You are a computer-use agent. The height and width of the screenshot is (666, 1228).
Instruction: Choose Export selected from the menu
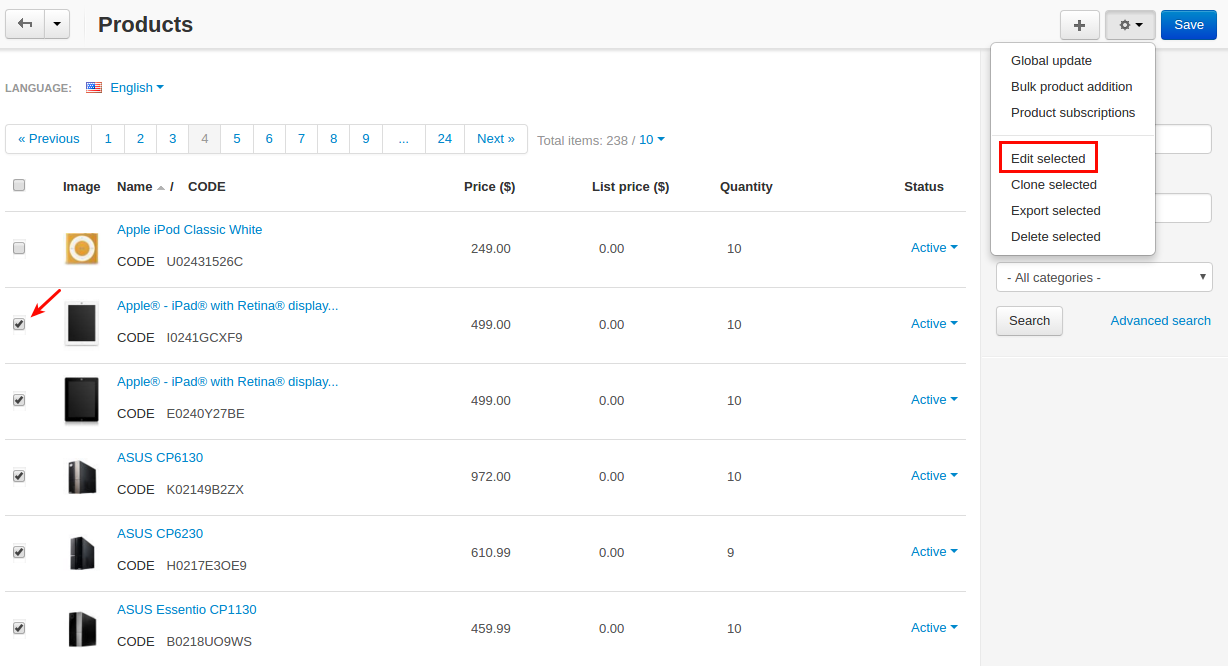(1073, 211)
